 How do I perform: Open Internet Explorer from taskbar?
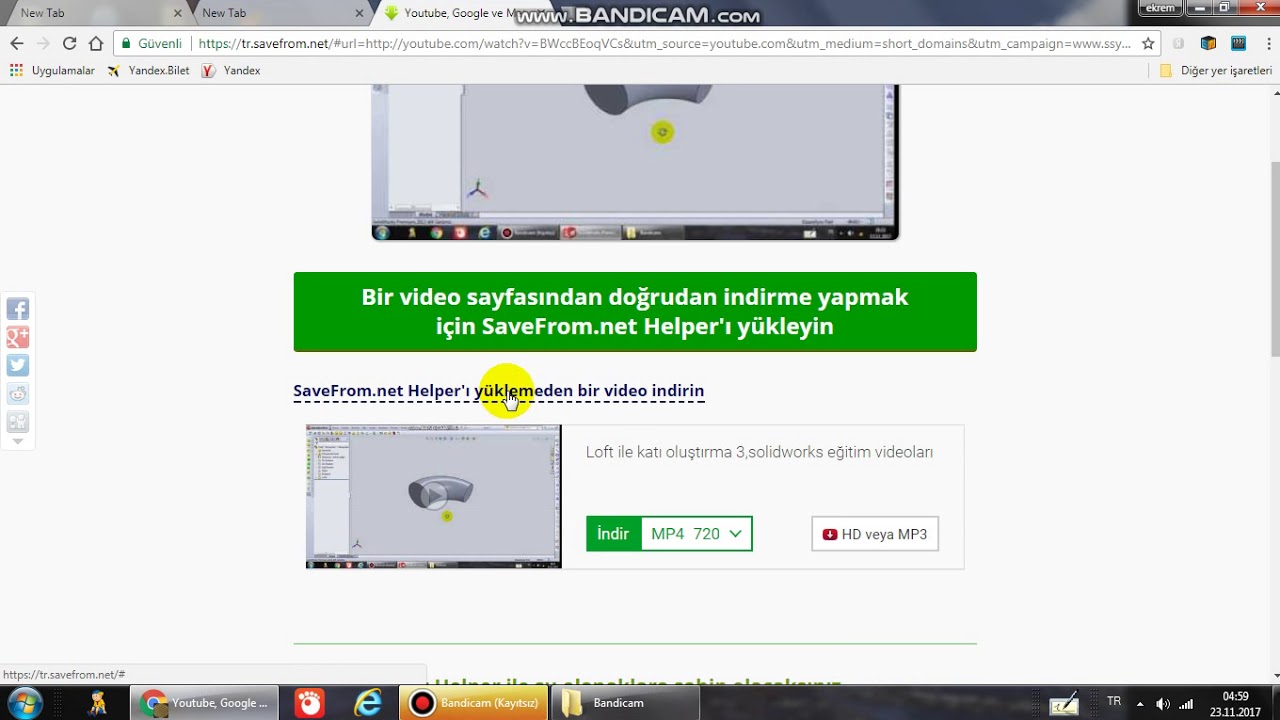368,703
